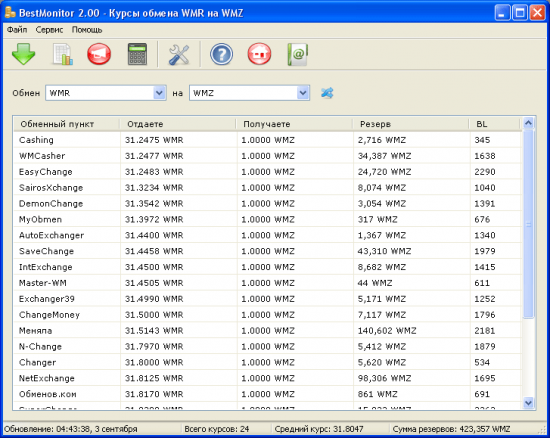Click the blue question mark help icon
Viewport: 550px width, 438px height.
pyautogui.click(x=221, y=54)
